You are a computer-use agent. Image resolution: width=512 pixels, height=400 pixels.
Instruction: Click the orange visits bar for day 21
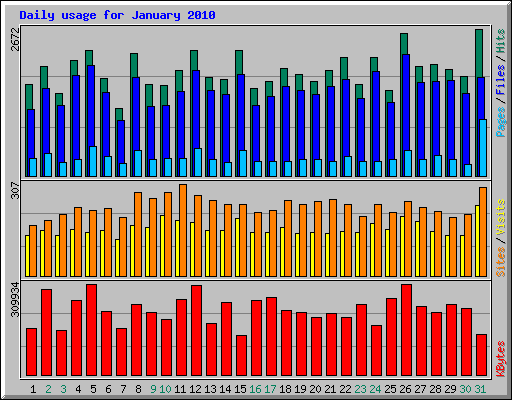coord(333,238)
